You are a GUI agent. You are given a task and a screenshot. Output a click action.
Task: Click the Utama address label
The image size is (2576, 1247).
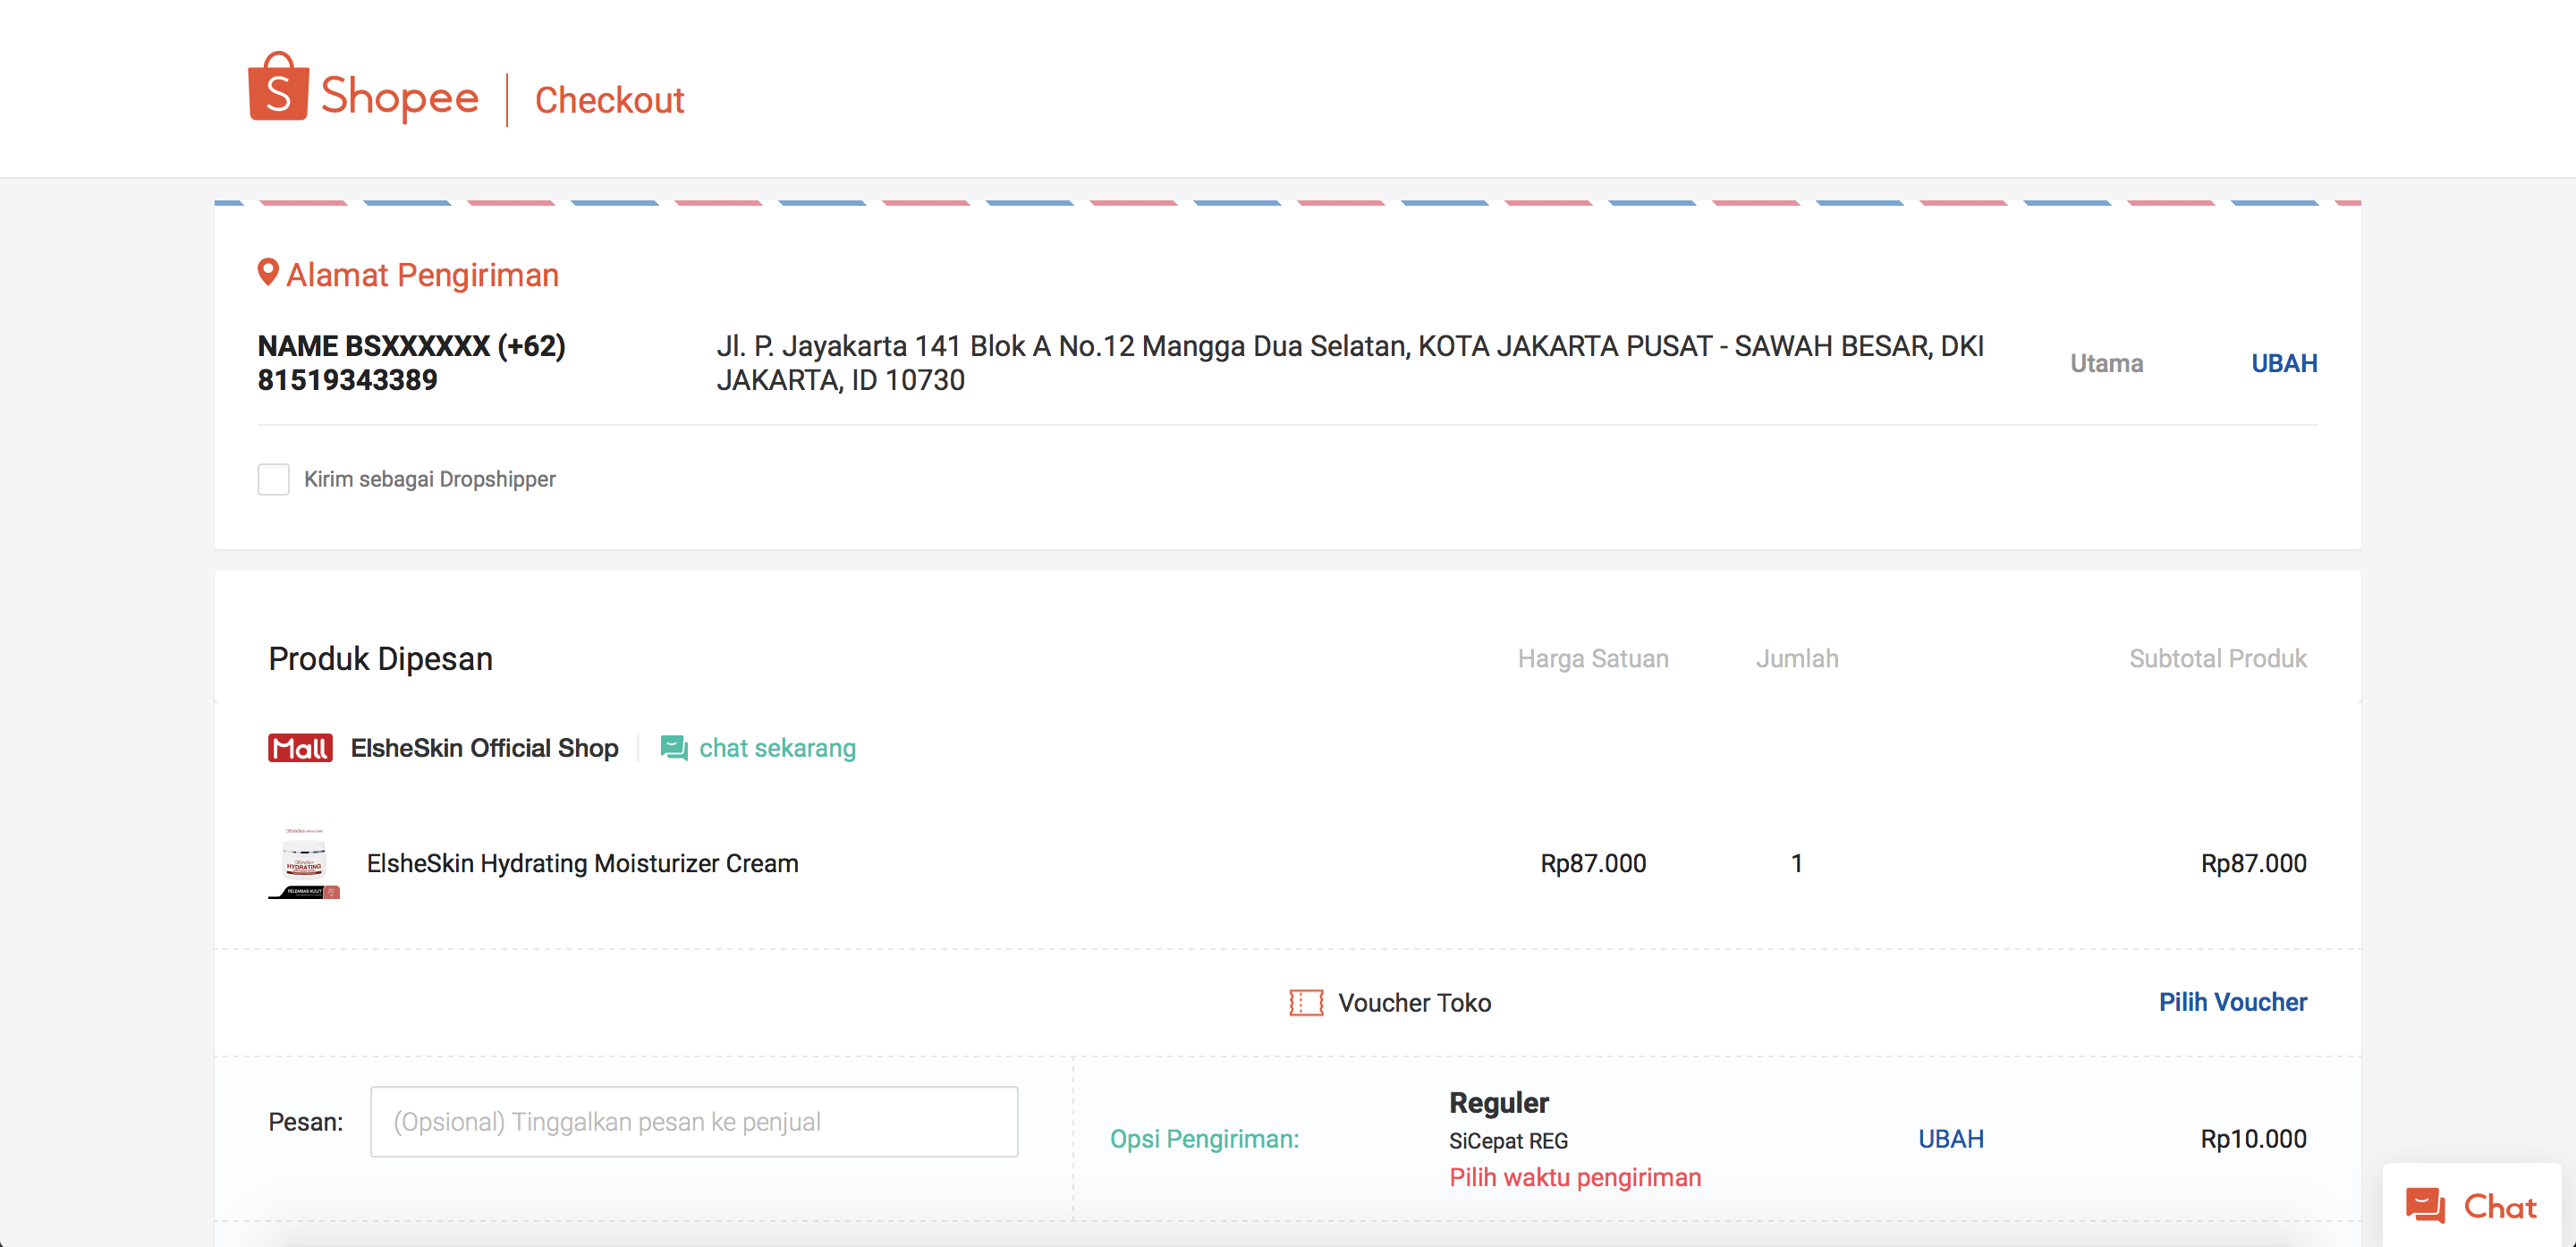click(2106, 363)
